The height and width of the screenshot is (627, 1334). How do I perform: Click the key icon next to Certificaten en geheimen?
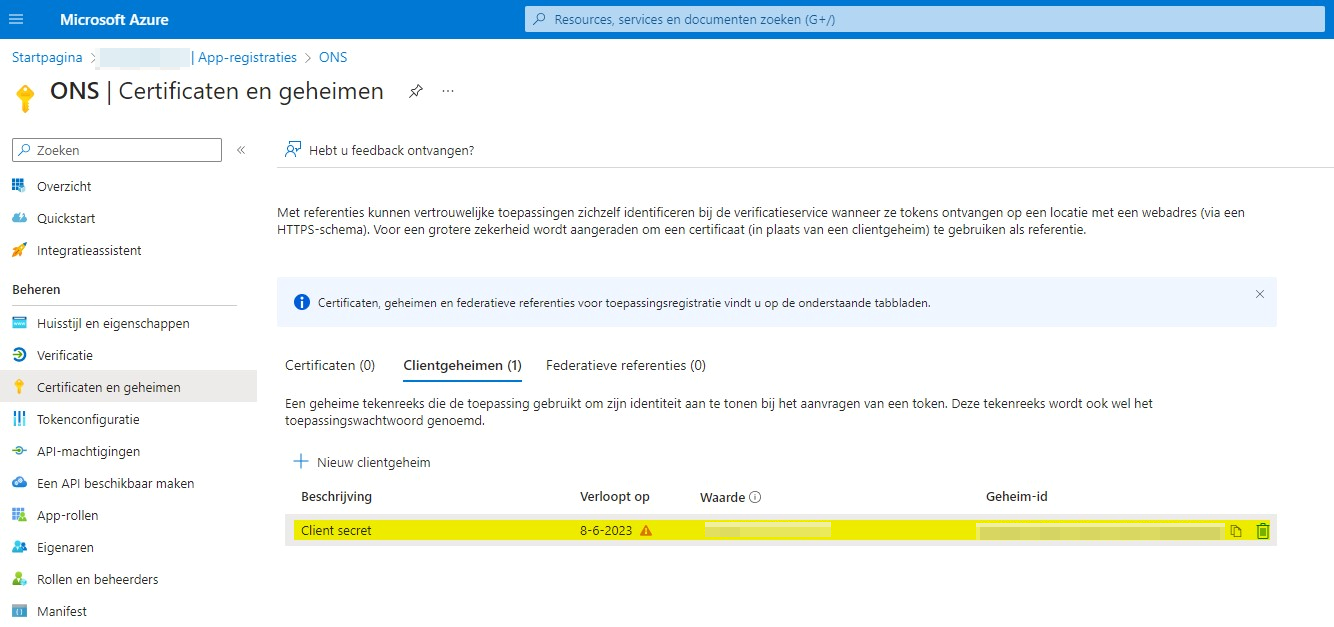click(19, 387)
